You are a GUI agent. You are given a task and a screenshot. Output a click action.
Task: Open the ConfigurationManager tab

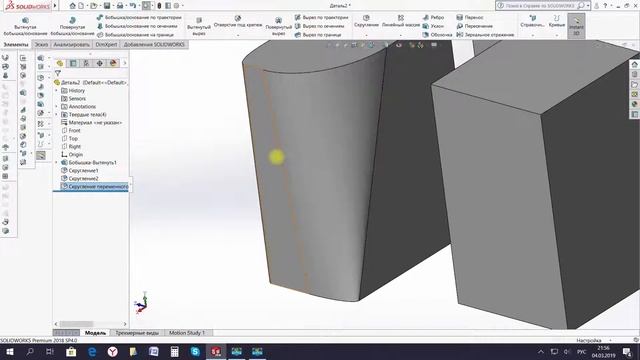tap(86, 63)
